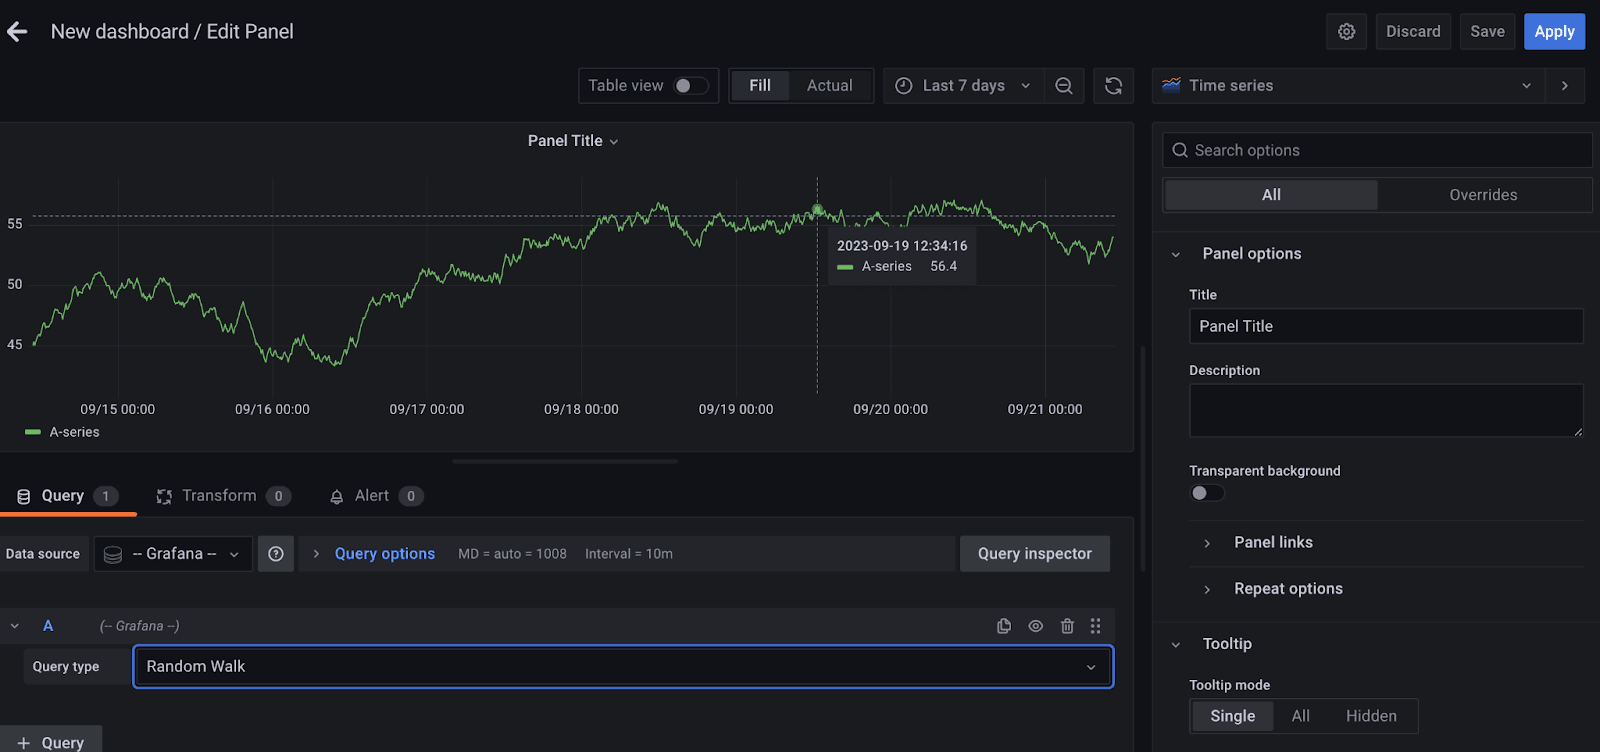Click Discard button
Screen dimensions: 1600x752
point(1413,32)
